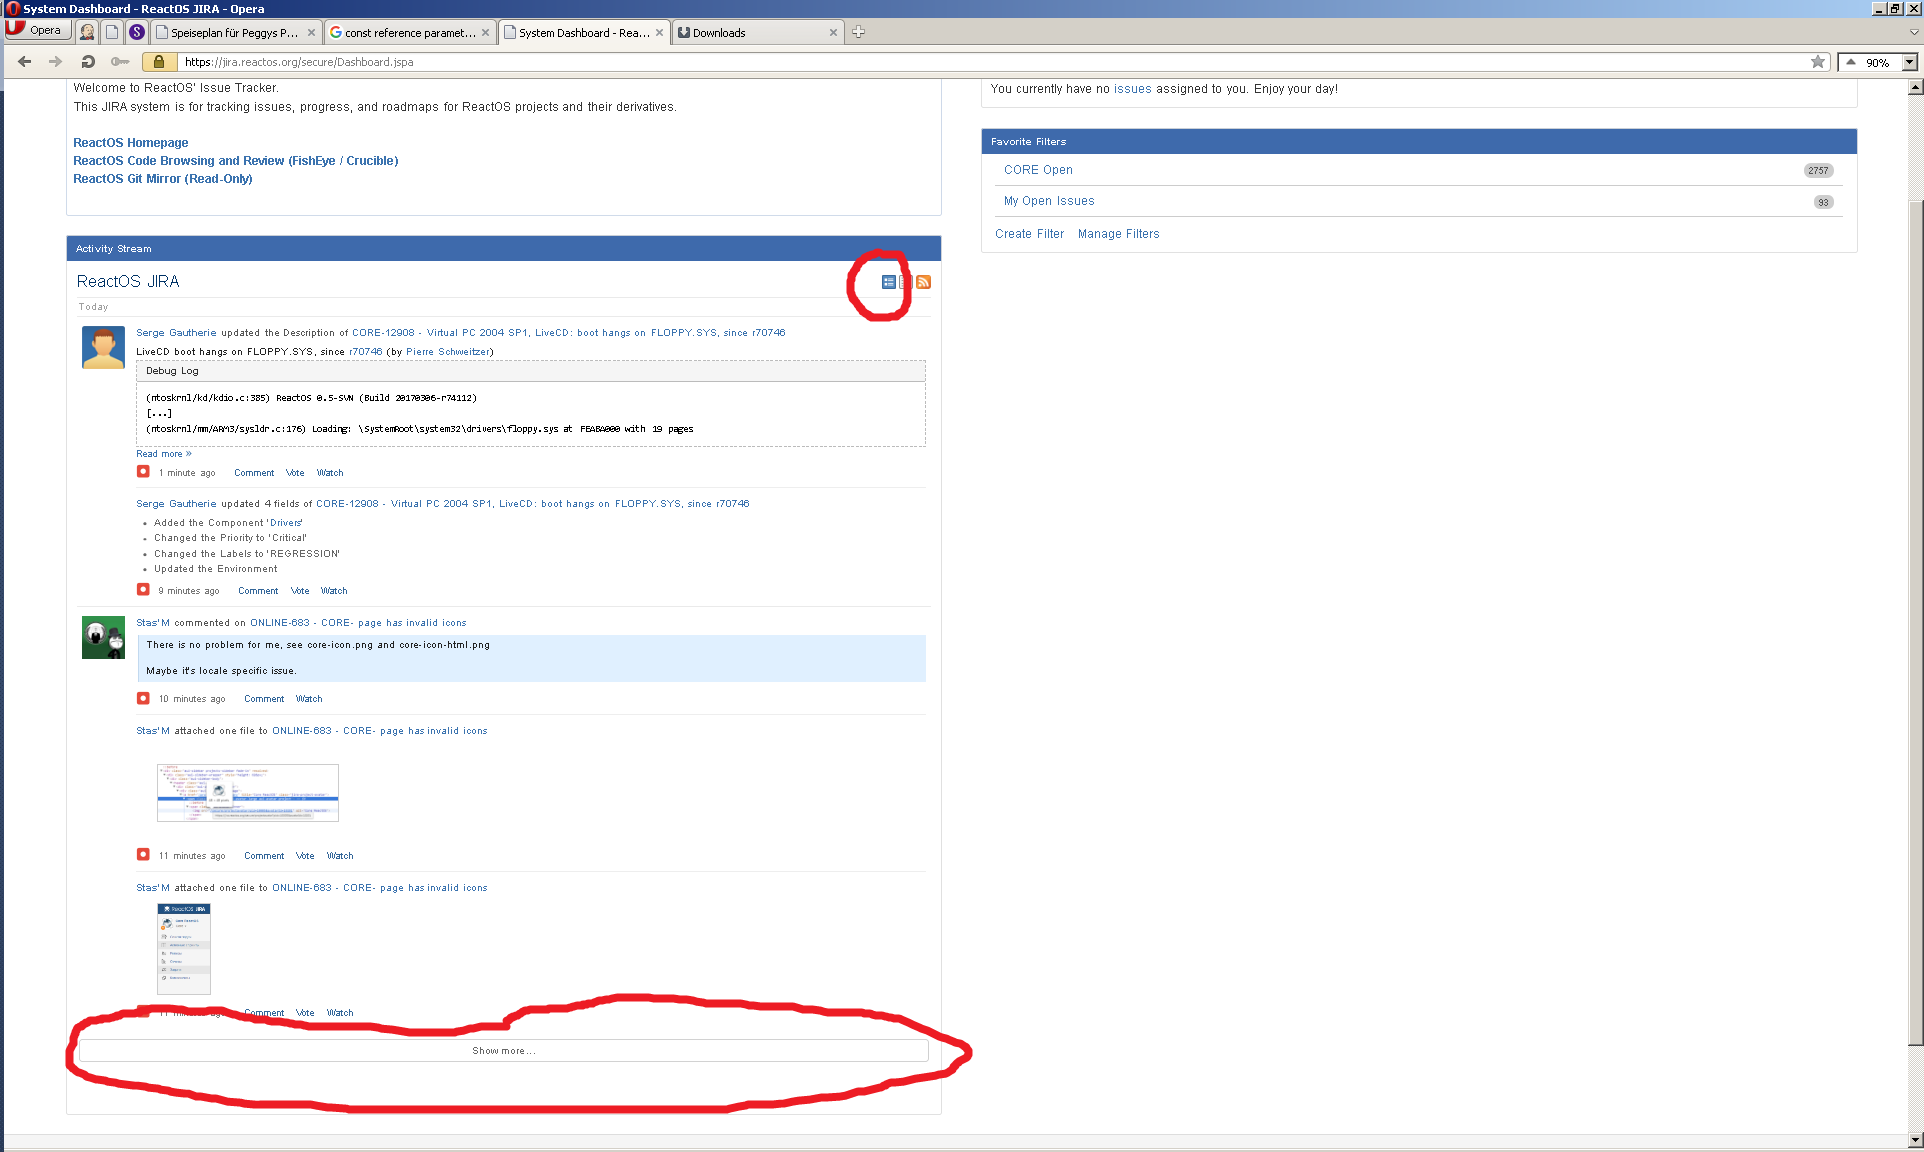Switch to const reference parameter tab

click(410, 33)
